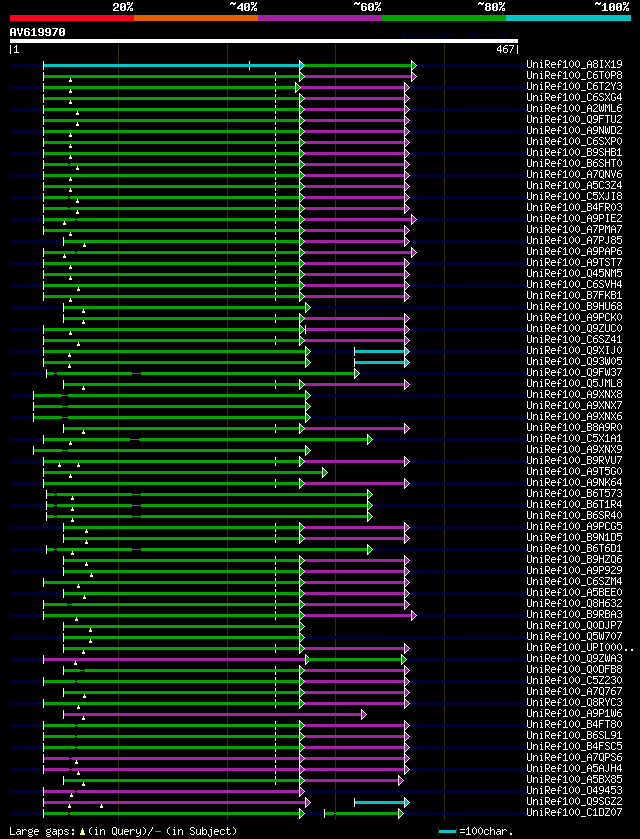Open the UniRef100_Q9FTU2 hit
Screen dimensions: 640x839
coord(574,119)
